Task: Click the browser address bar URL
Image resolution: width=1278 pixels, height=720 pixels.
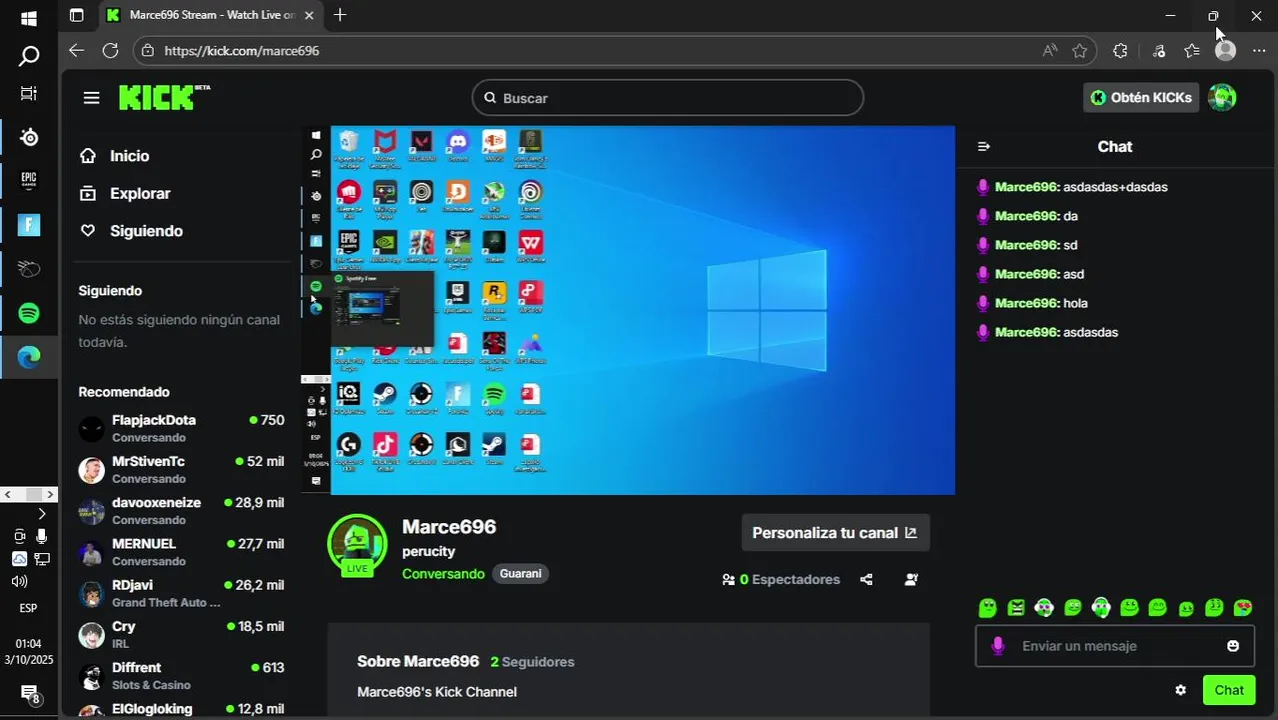Action: [x=241, y=50]
